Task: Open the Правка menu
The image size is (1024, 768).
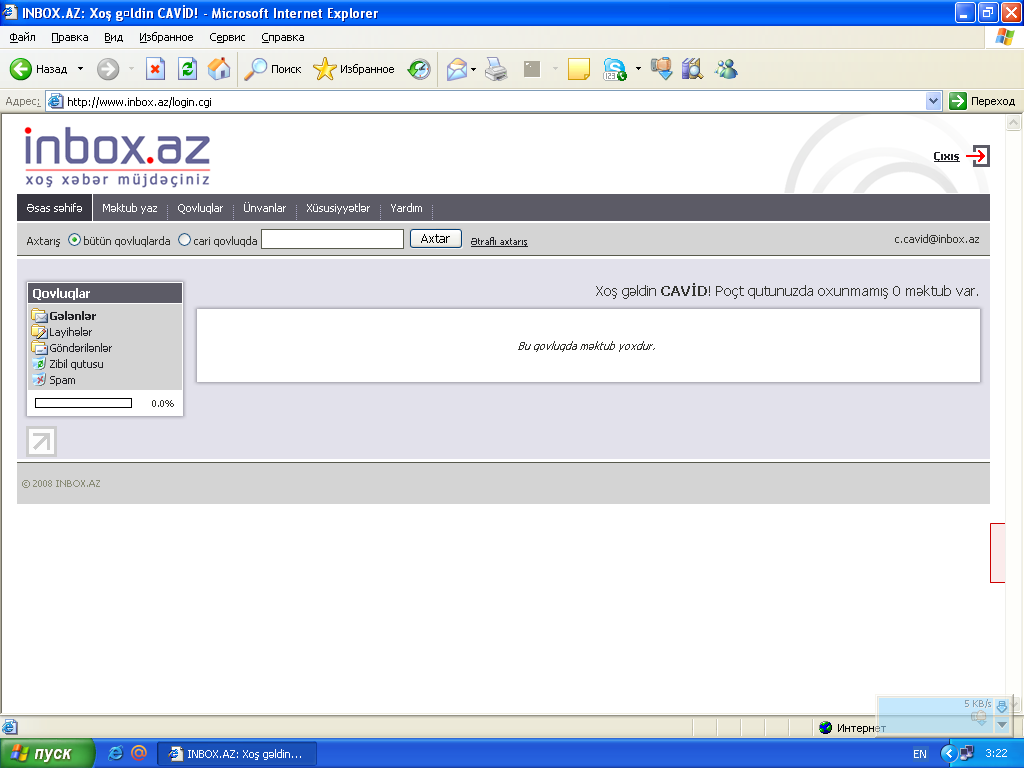Action: click(x=70, y=37)
